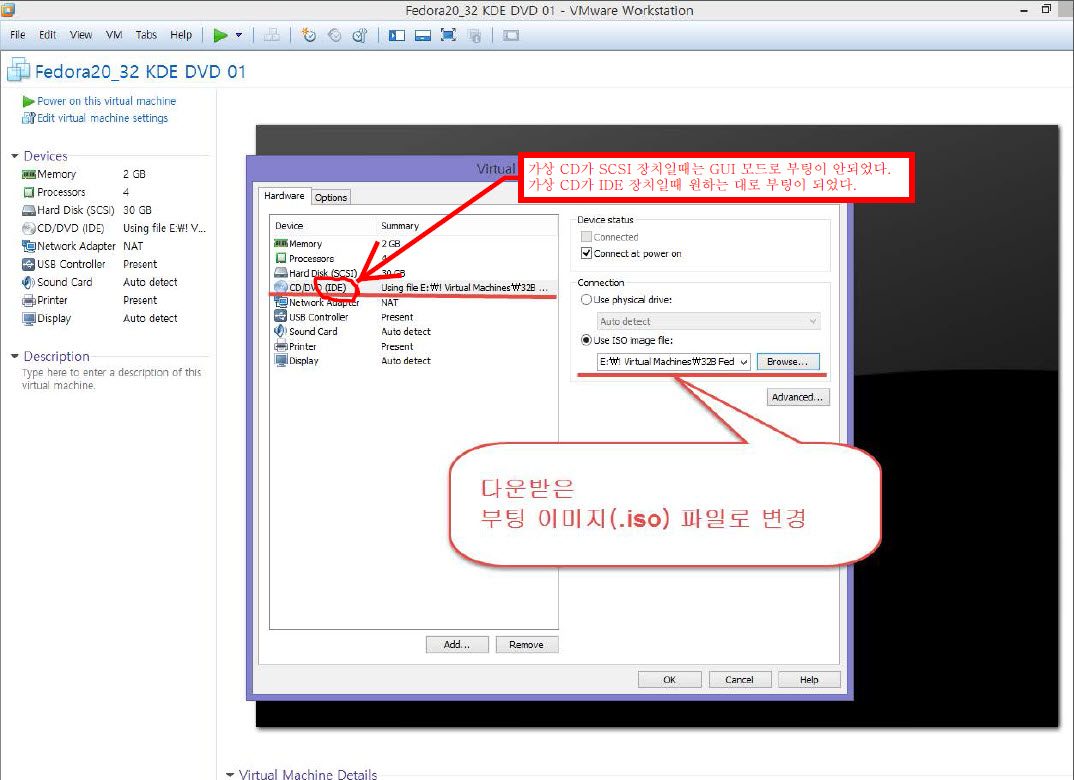1074x780 pixels.
Task: Uncheck Connect at power on
Action: point(586,253)
